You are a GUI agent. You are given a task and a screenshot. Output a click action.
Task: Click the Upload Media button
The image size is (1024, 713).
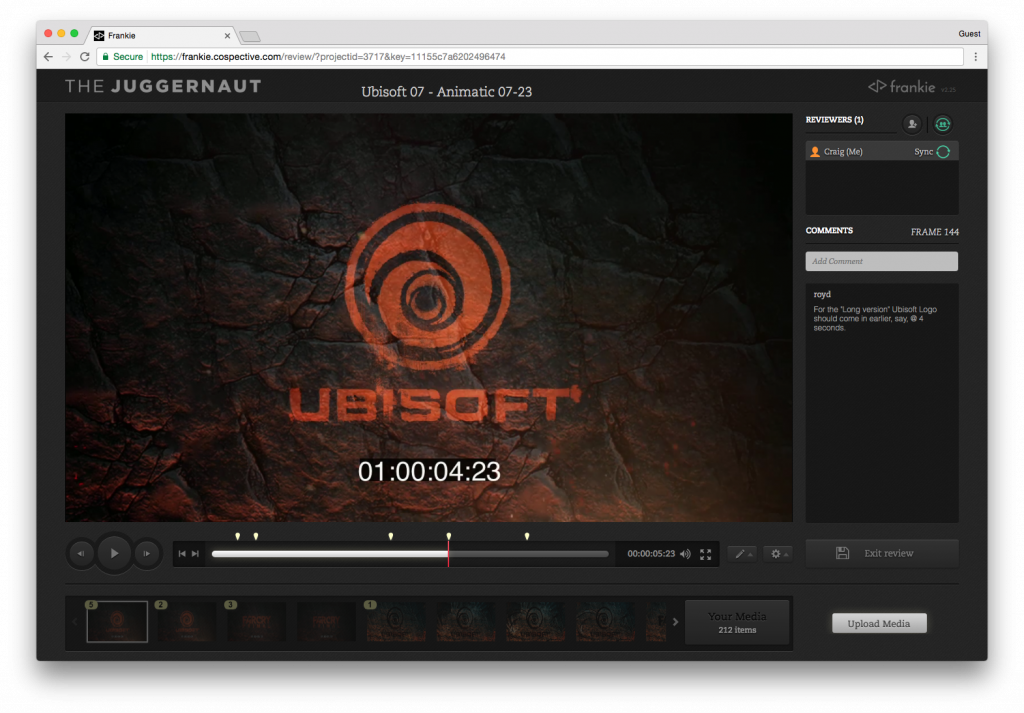(879, 622)
